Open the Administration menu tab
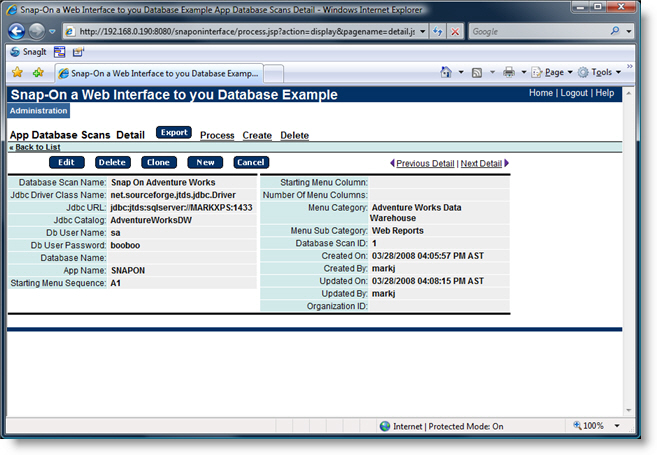The height and width of the screenshot is (455, 657). click(39, 111)
